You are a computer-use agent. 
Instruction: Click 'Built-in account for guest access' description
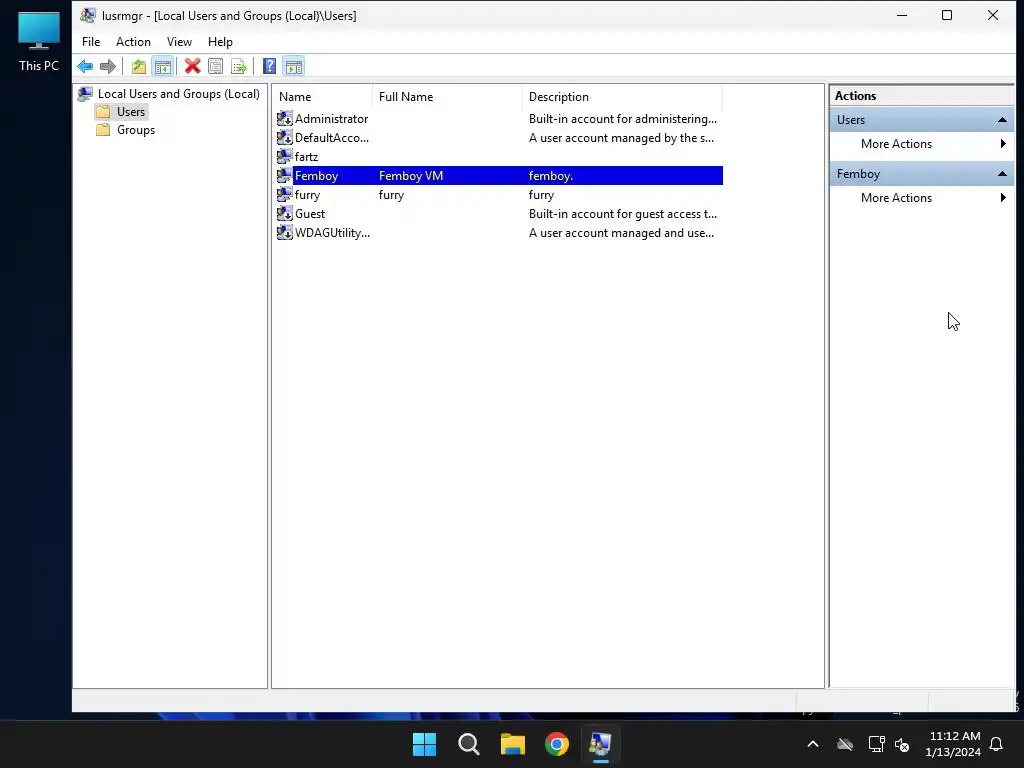[622, 214]
